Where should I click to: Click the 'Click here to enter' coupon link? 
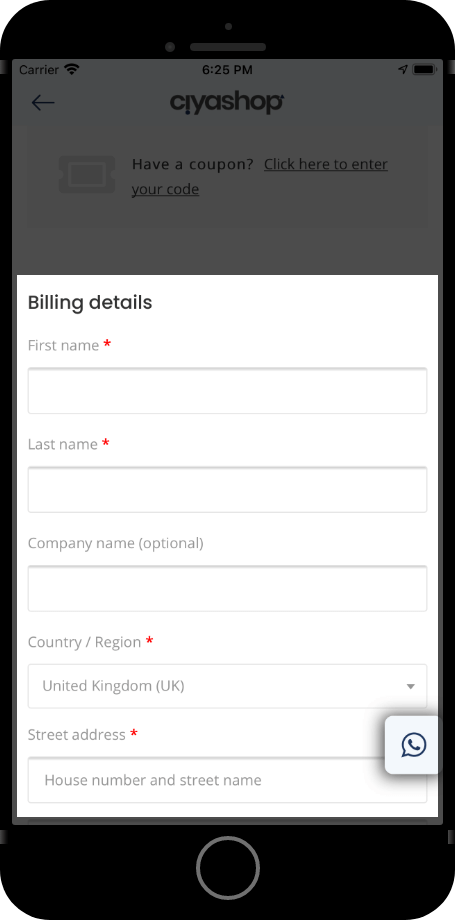[326, 164]
